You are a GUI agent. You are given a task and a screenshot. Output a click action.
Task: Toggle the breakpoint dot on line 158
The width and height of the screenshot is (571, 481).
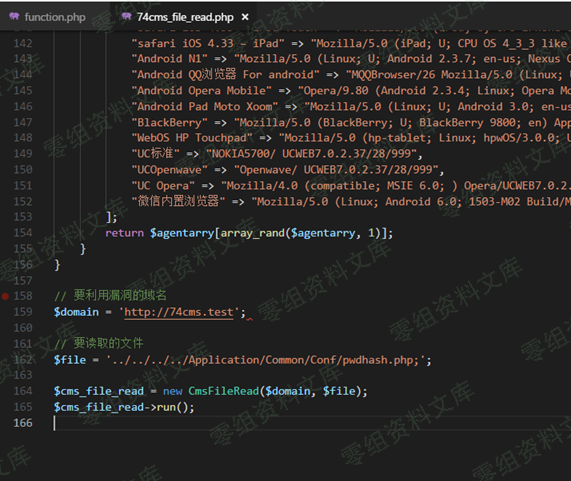[5, 296]
